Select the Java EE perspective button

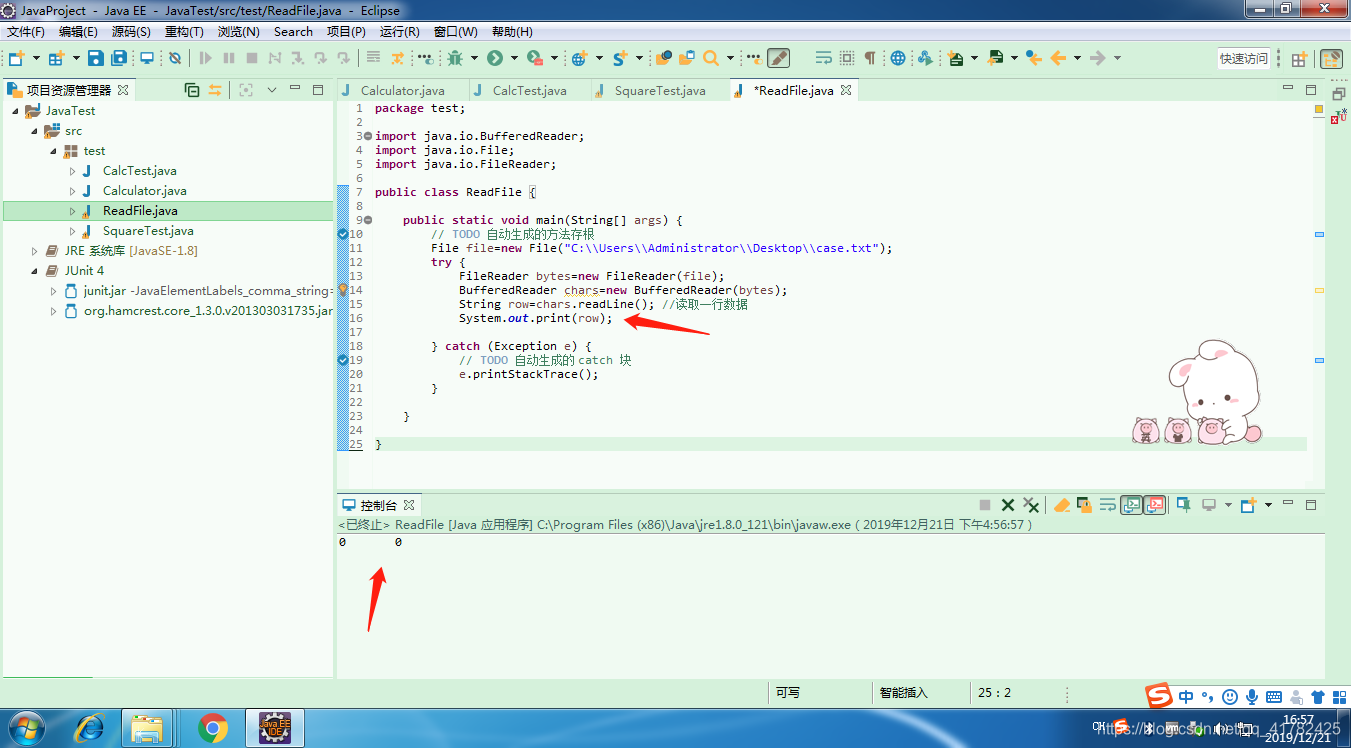(x=1331, y=59)
